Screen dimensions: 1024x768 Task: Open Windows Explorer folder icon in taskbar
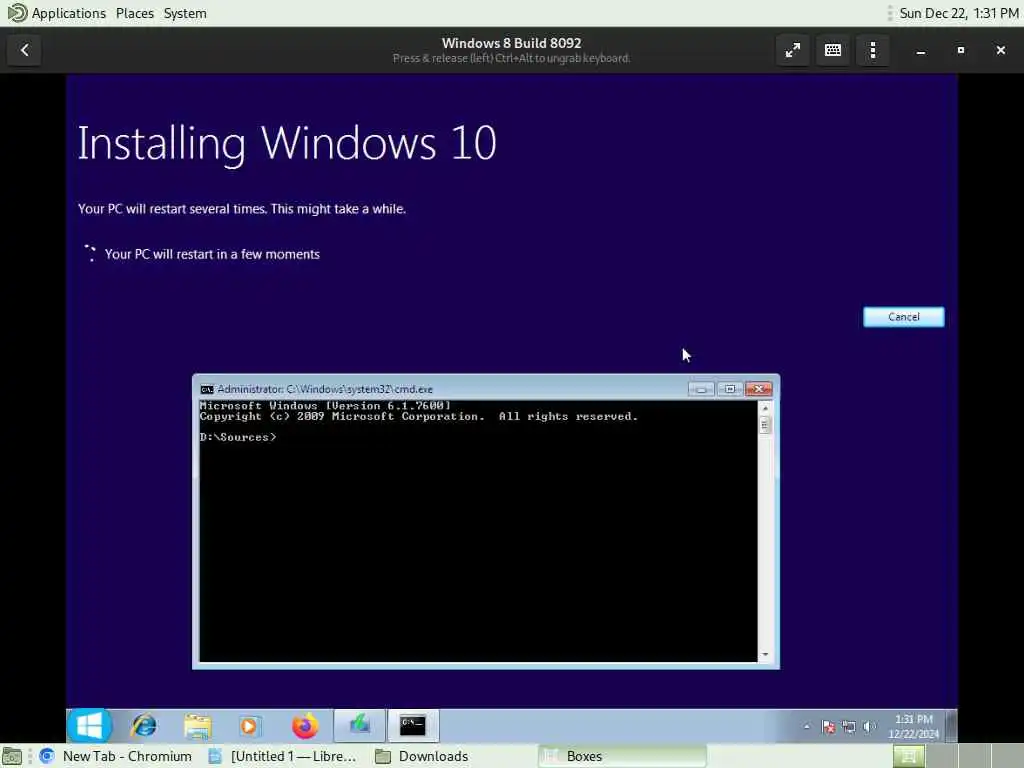coord(197,726)
